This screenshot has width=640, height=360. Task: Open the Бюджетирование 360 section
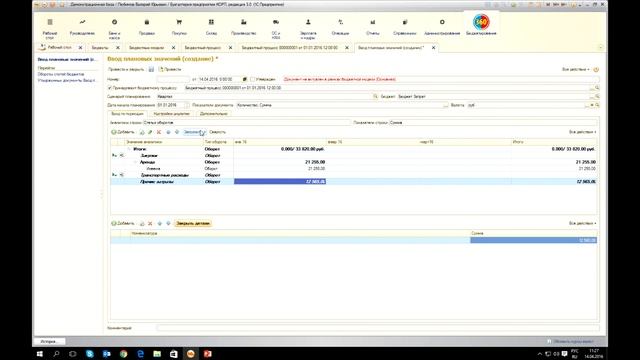click(481, 24)
